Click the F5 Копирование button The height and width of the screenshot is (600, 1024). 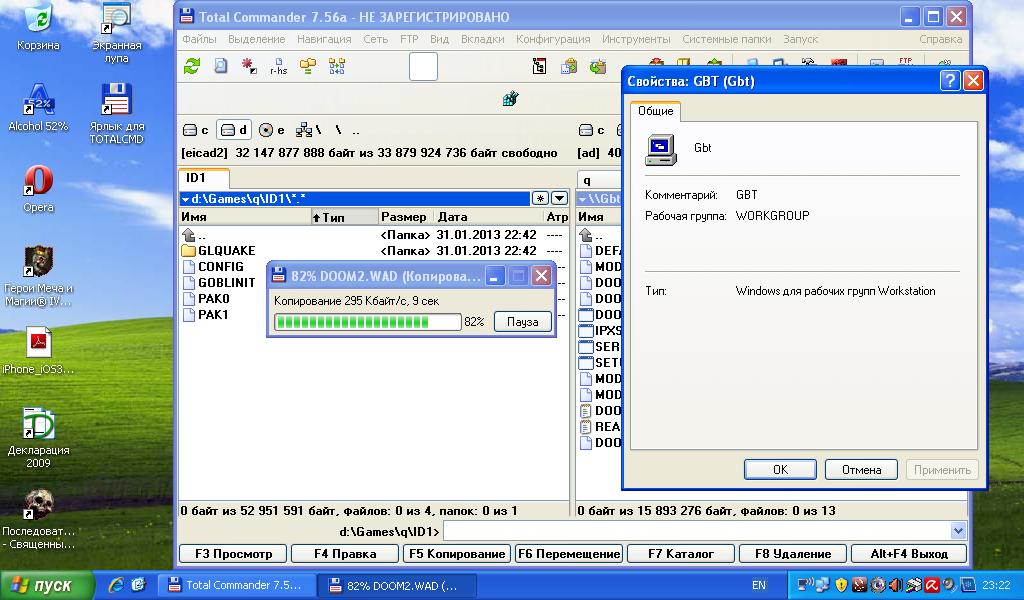click(x=457, y=554)
